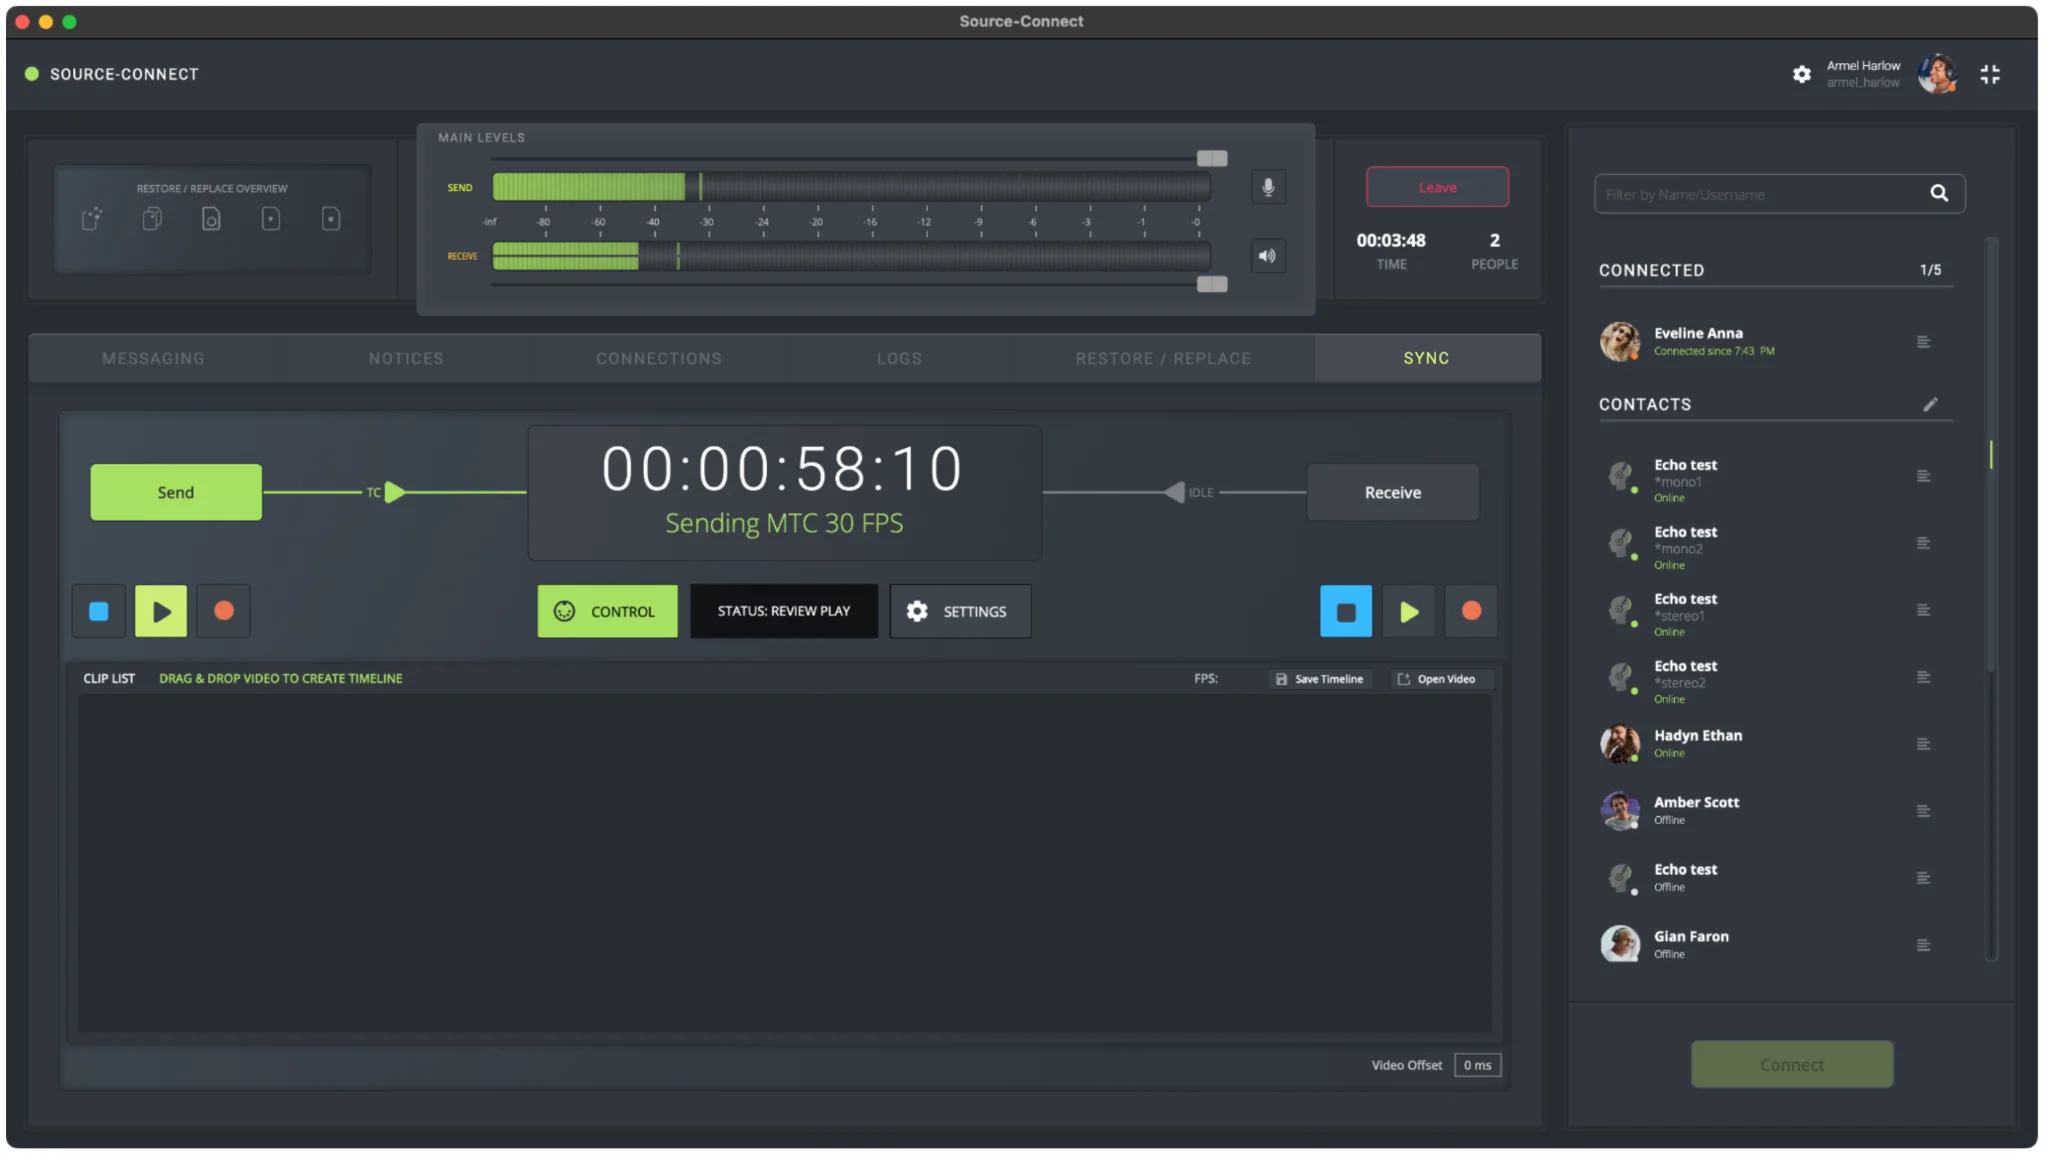Click the Connect button
This screenshot has width=2048, height=1158.
click(1791, 1064)
